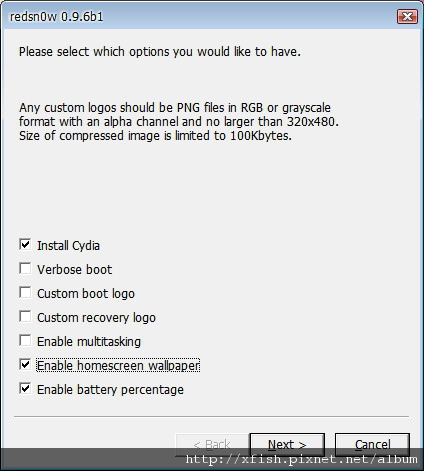This screenshot has width=424, height=471.
Task: Click the 'Install Cydia' label text
Action: point(68,246)
